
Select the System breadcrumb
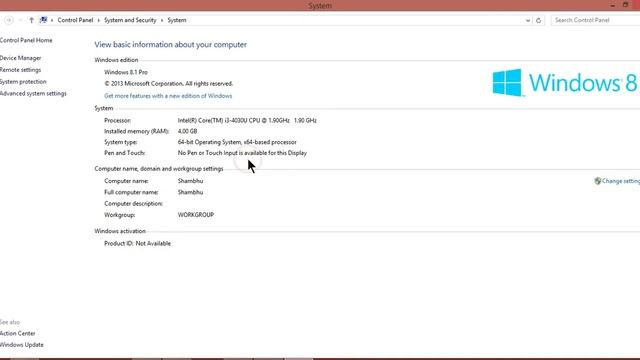[x=177, y=20]
